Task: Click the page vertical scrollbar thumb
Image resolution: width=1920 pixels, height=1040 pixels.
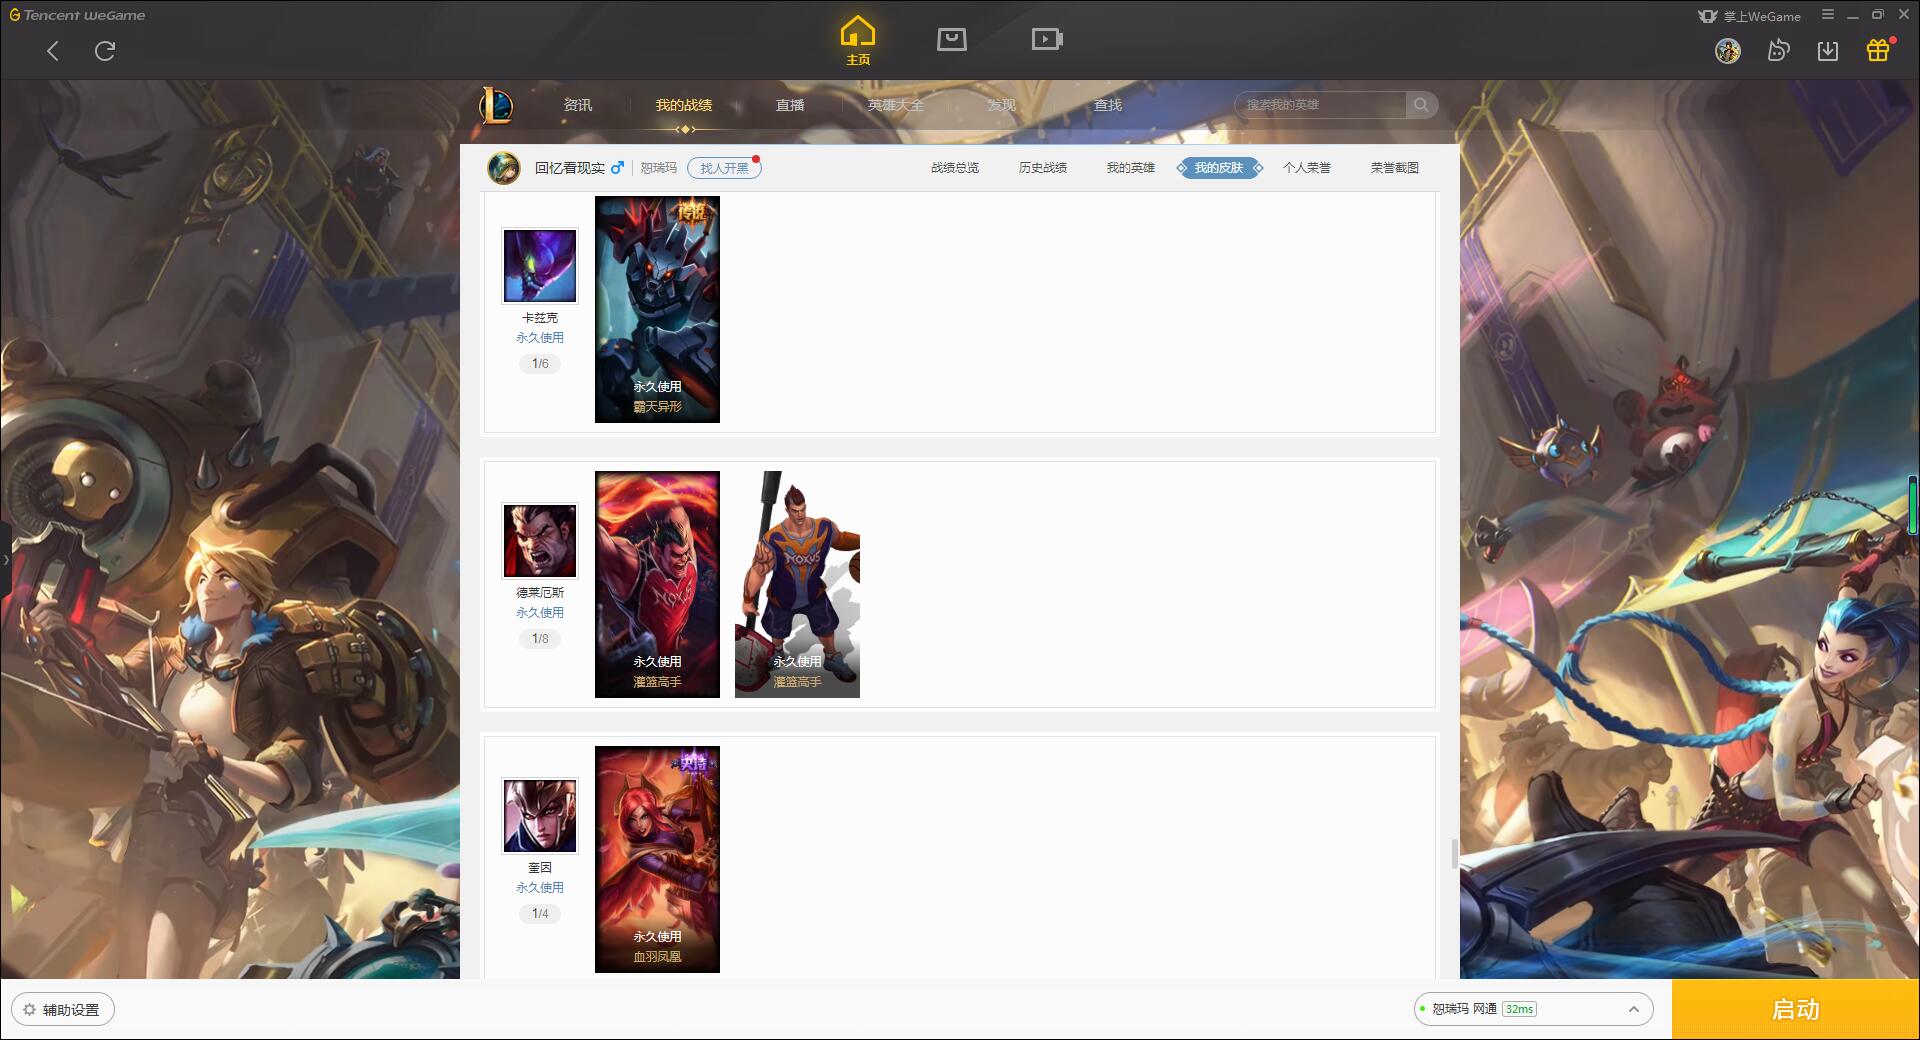Action: click(x=1455, y=855)
